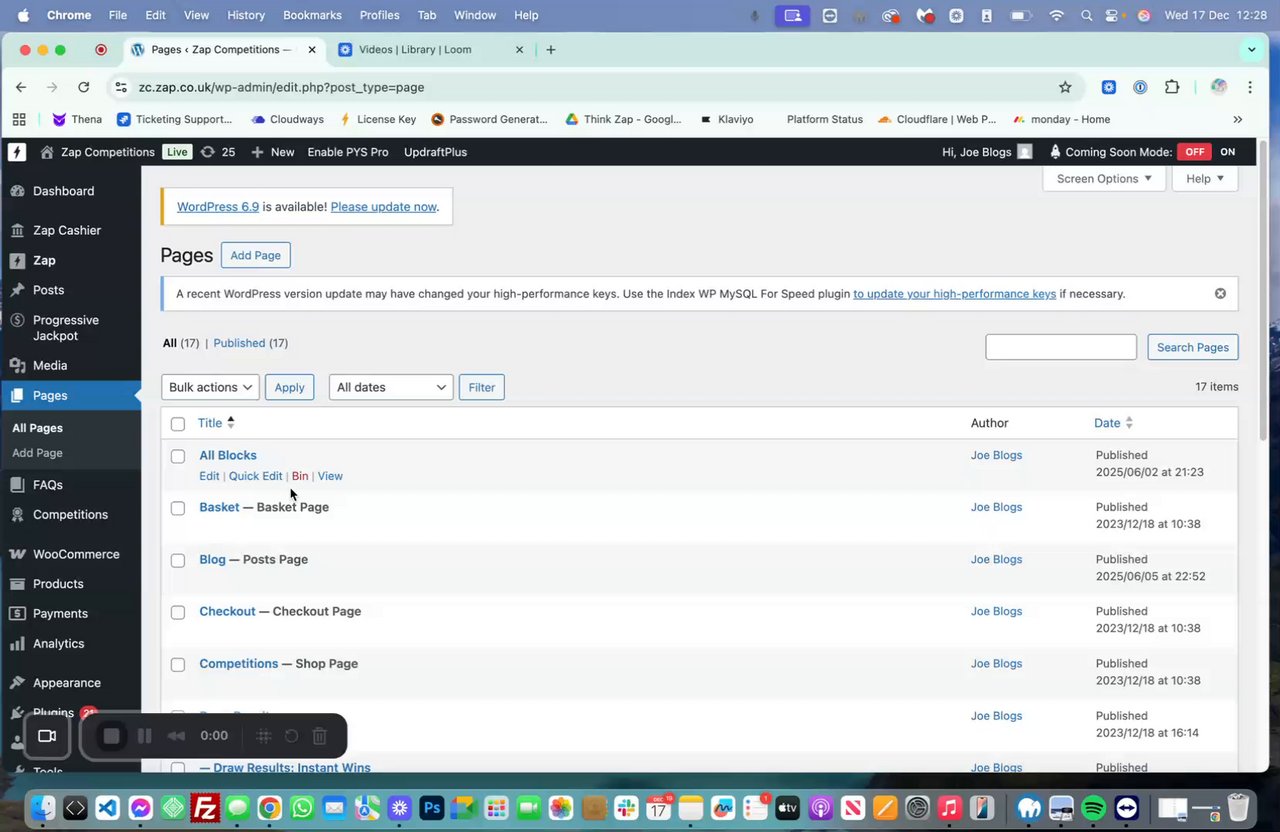
Task: Click the WooCommerce icon in sidebar
Action: pyautogui.click(x=17, y=554)
